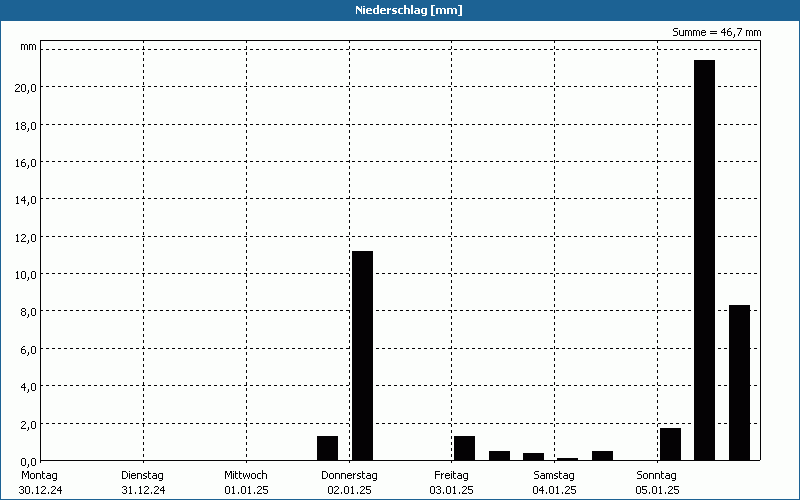Click the Samstag day label
The image size is (800, 500).
[x=554, y=476]
